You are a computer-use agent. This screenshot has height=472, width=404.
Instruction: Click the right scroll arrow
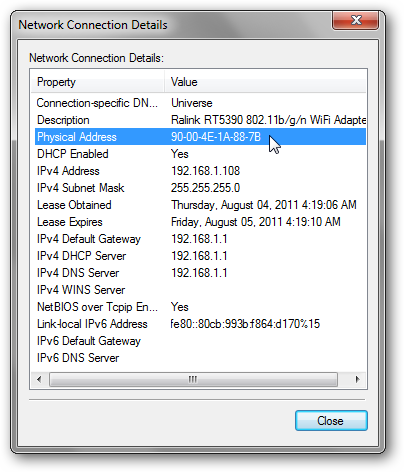pos(357,379)
